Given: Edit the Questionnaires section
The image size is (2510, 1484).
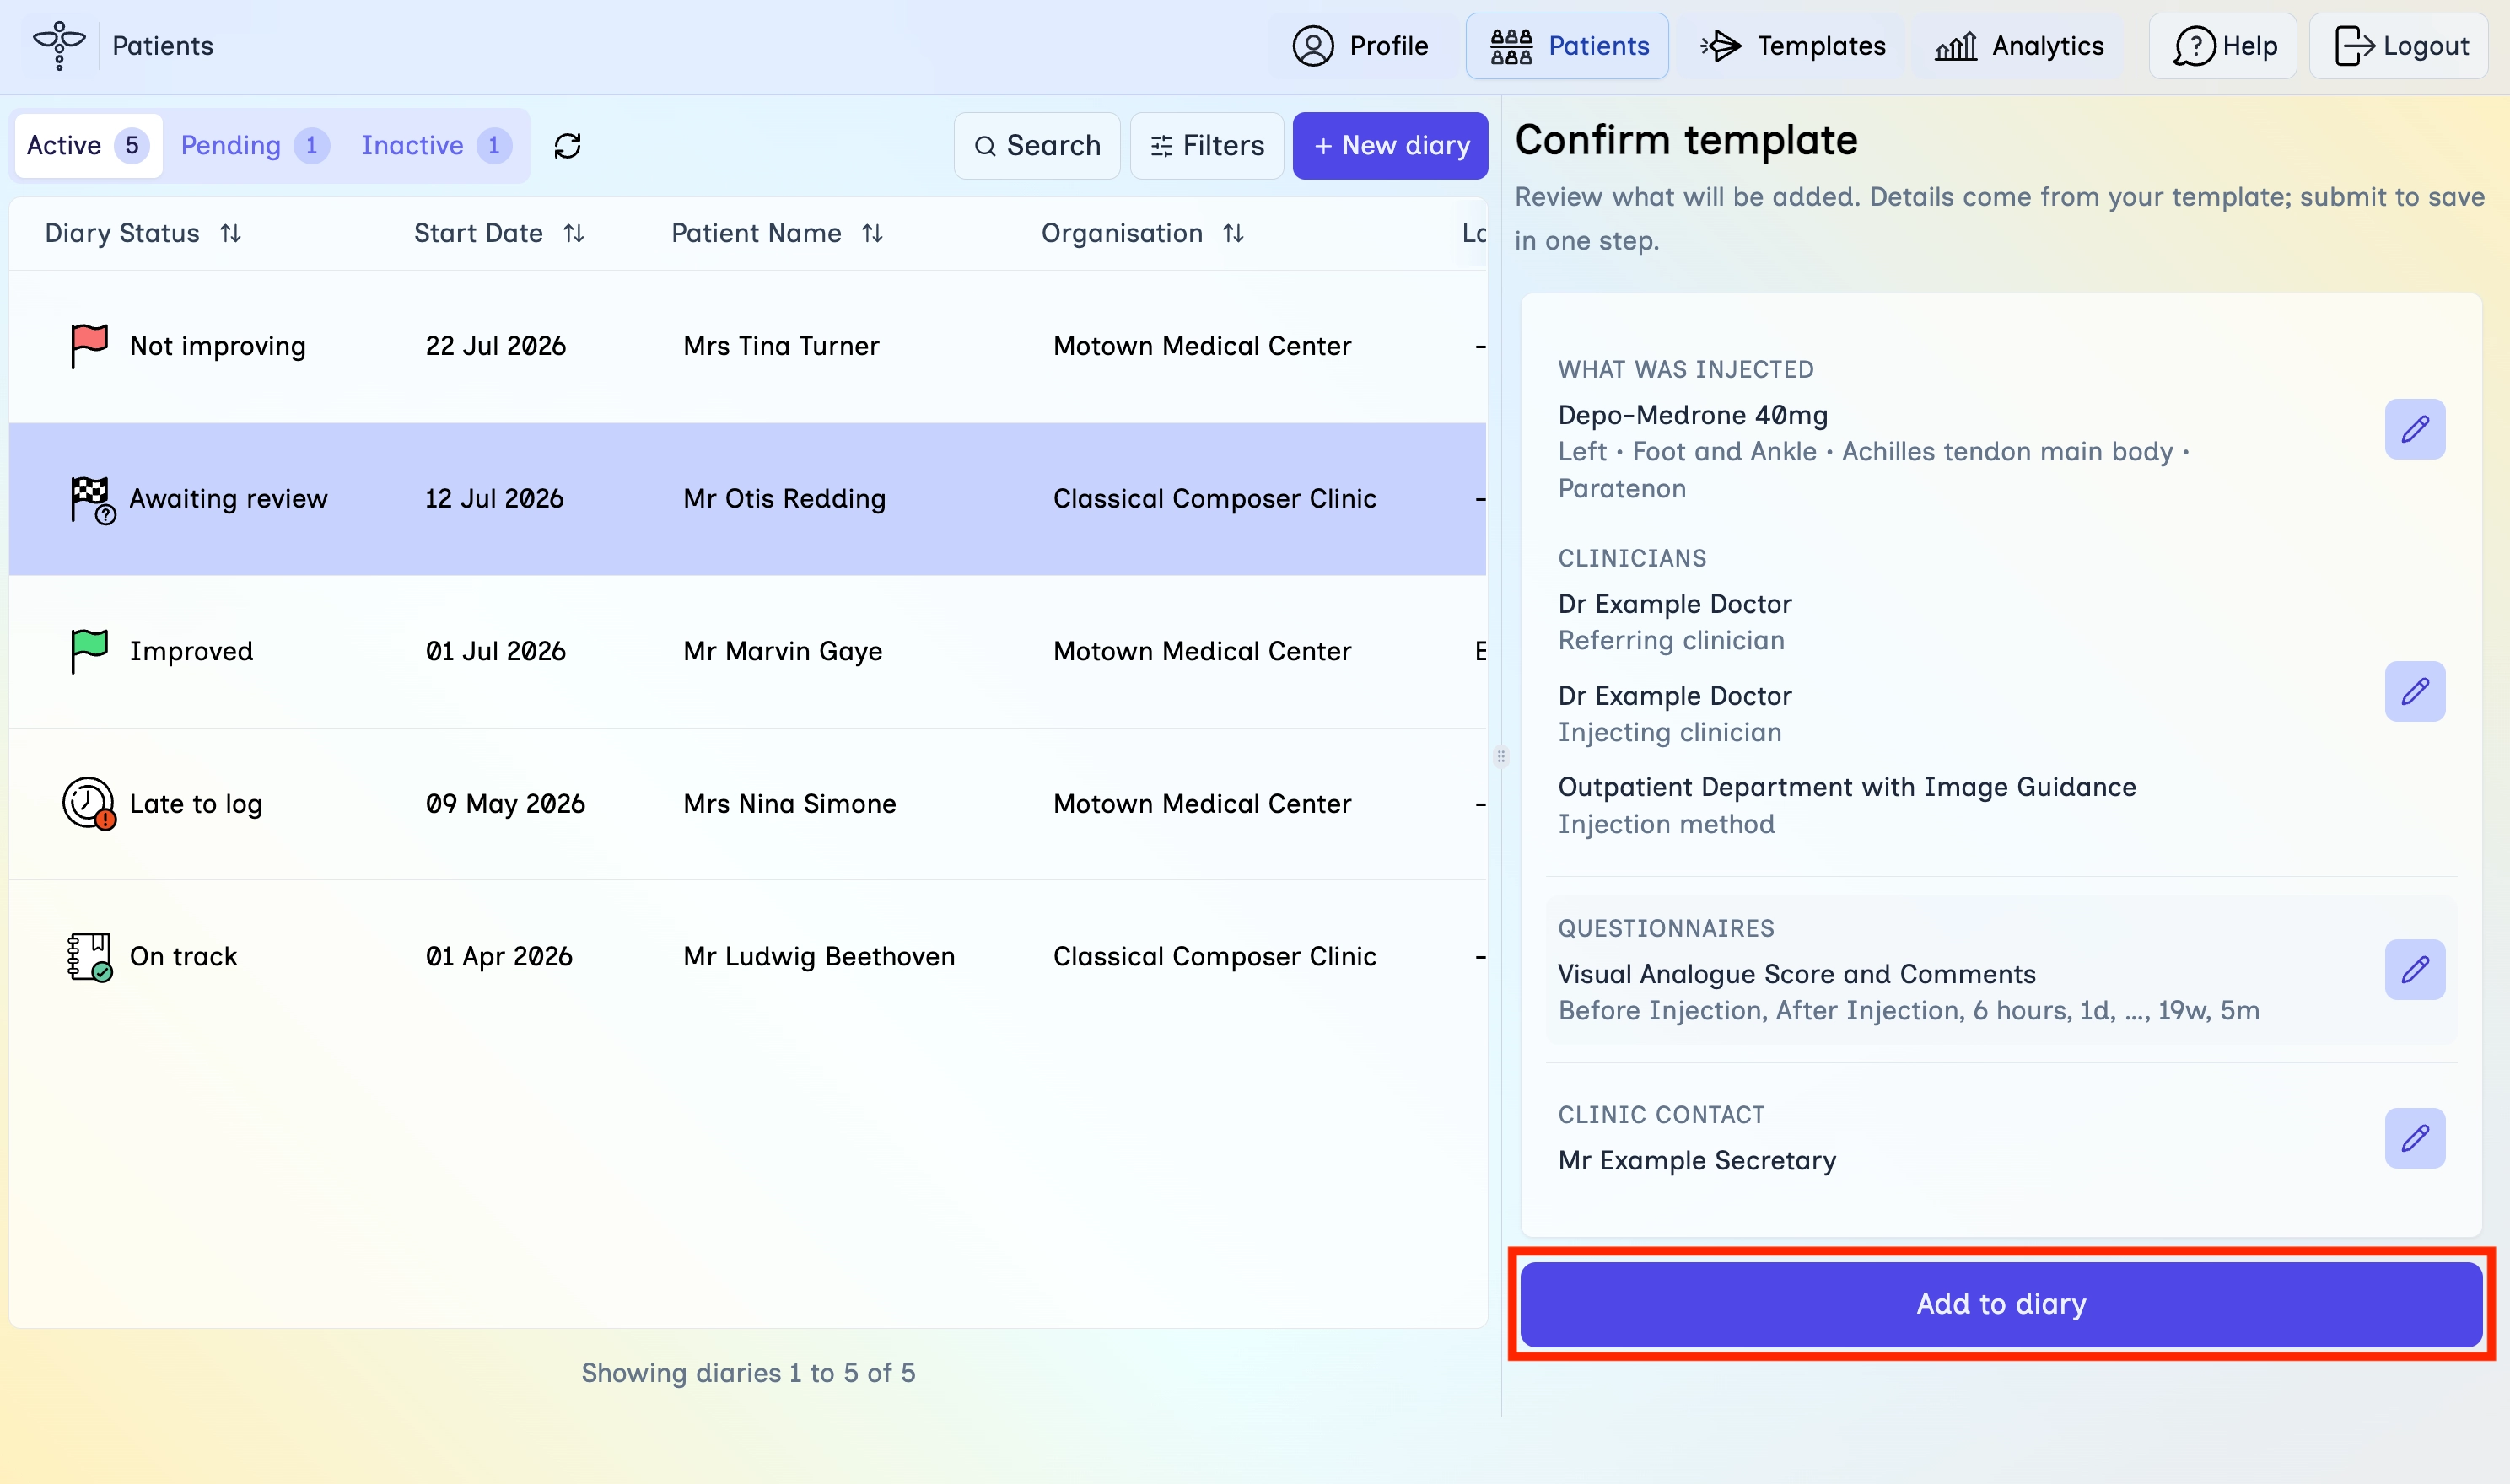Looking at the screenshot, I should pos(2414,969).
